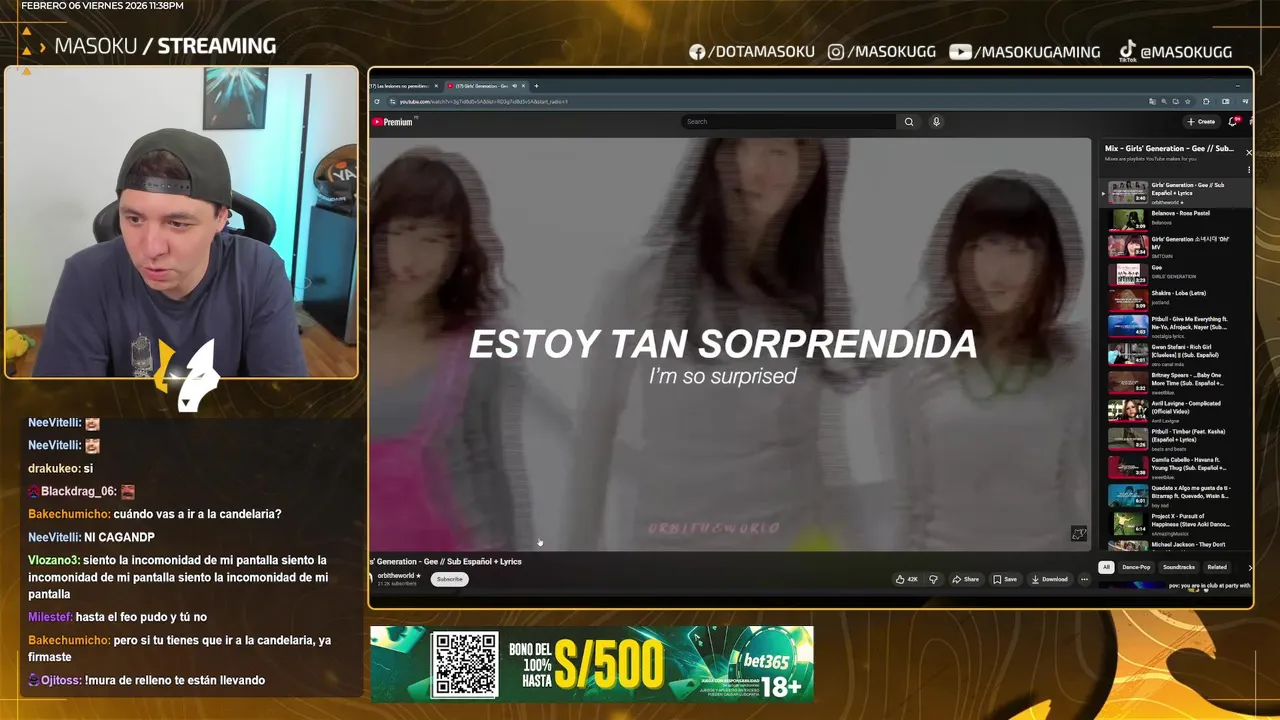Share the video

966,579
